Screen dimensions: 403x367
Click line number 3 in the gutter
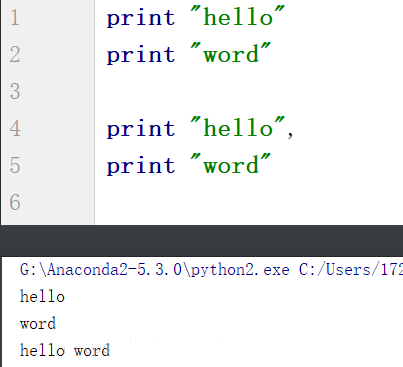point(15,91)
